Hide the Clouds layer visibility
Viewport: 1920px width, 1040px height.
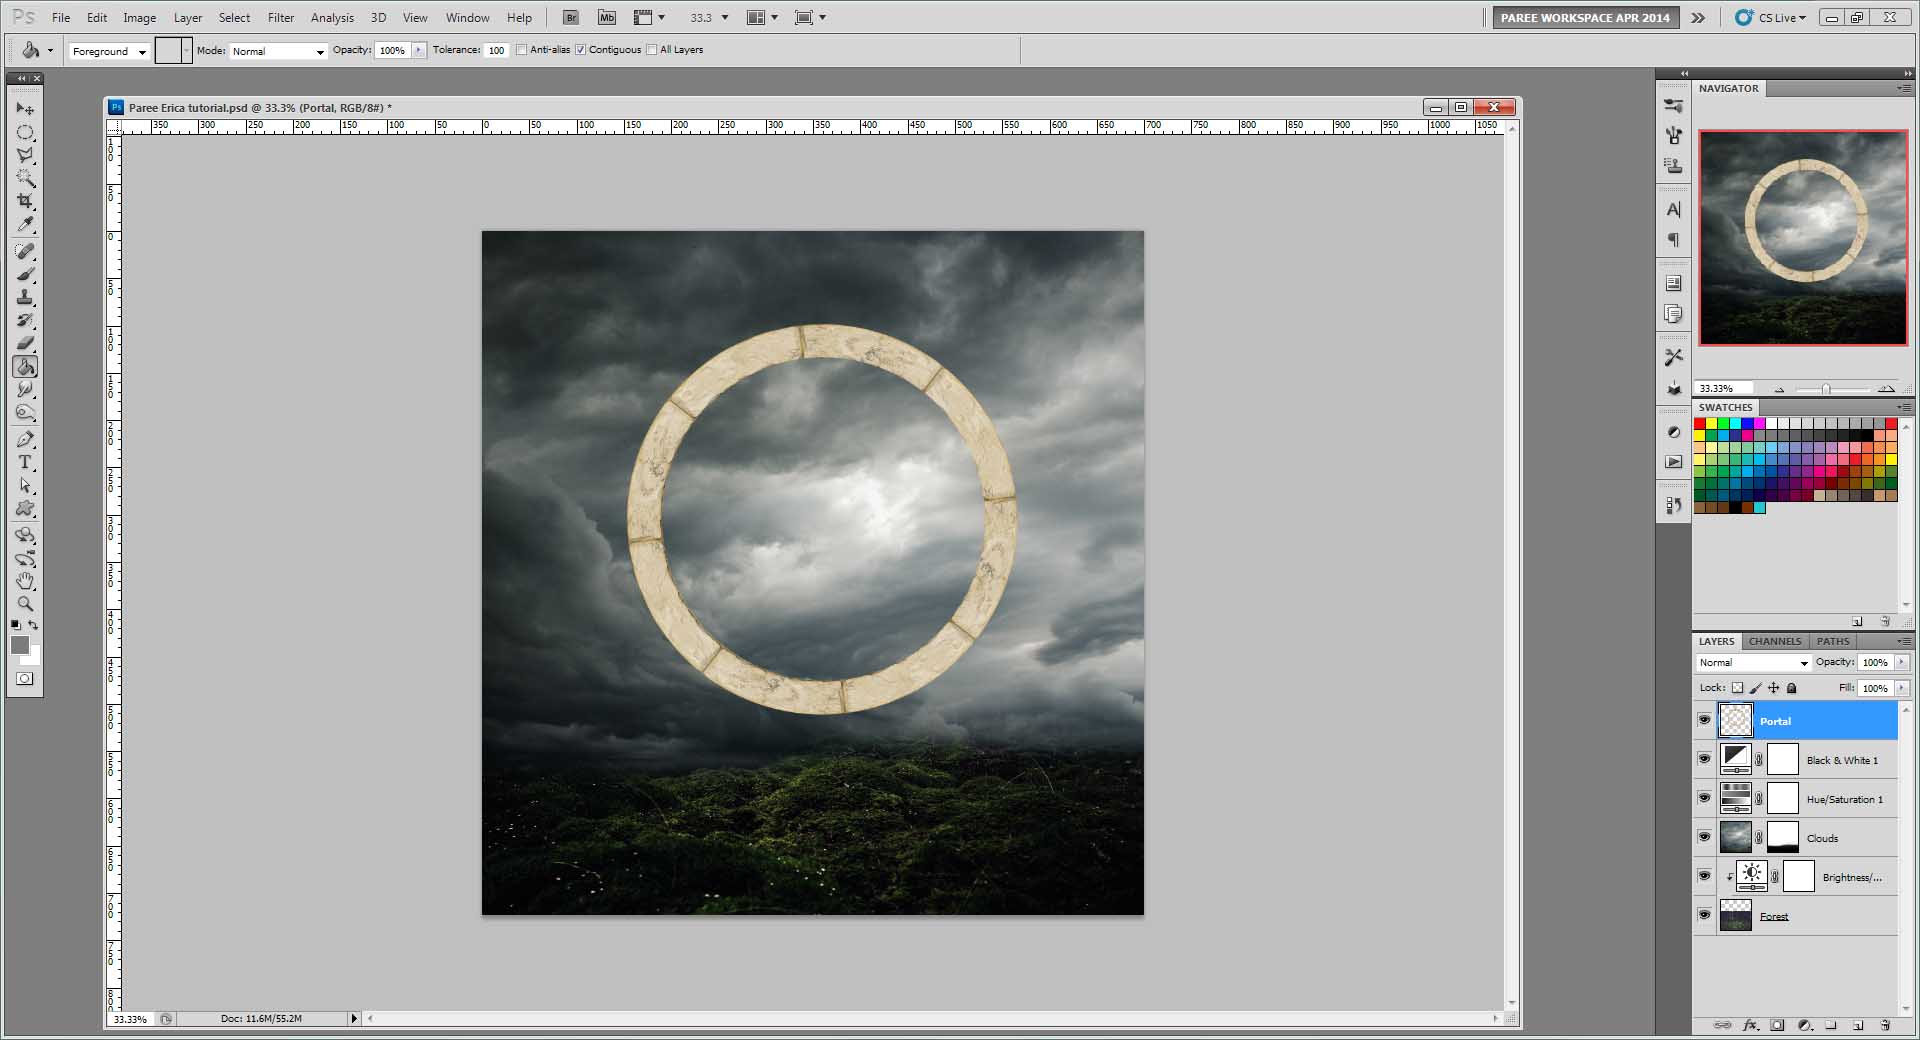coord(1704,837)
